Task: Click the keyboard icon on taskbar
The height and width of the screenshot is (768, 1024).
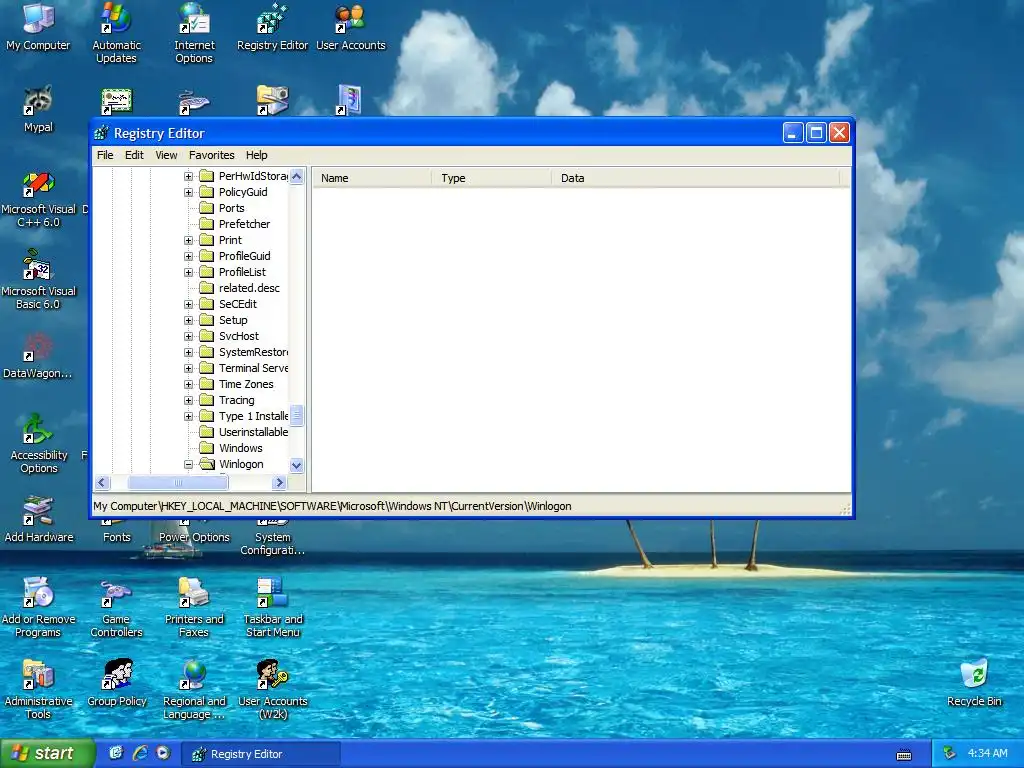Action: pyautogui.click(x=904, y=755)
